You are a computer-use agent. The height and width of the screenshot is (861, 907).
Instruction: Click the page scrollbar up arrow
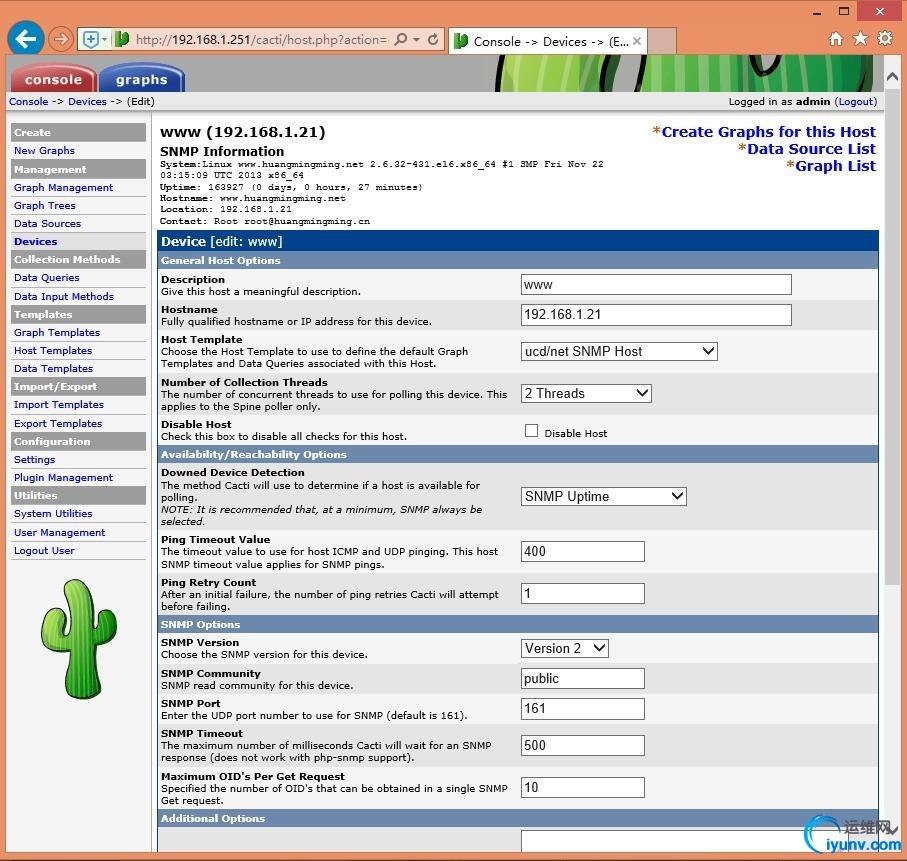pos(892,76)
